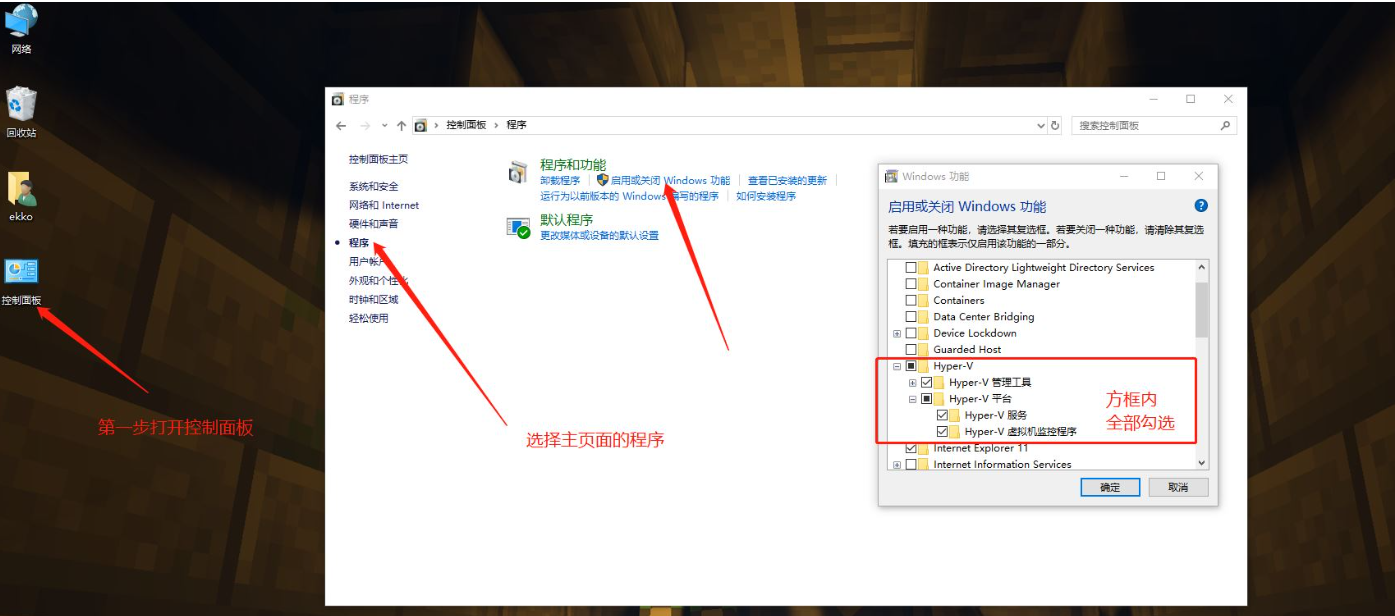This screenshot has height=616, width=1395.
Task: Open 控制面板 from the desktop icon
Action: coord(22,275)
